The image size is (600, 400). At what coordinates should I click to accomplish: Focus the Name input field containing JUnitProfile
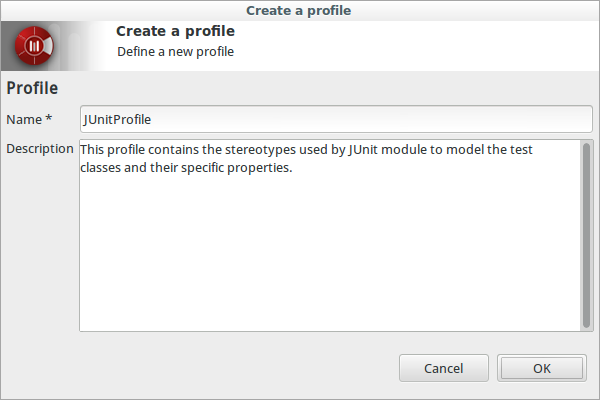click(336, 119)
